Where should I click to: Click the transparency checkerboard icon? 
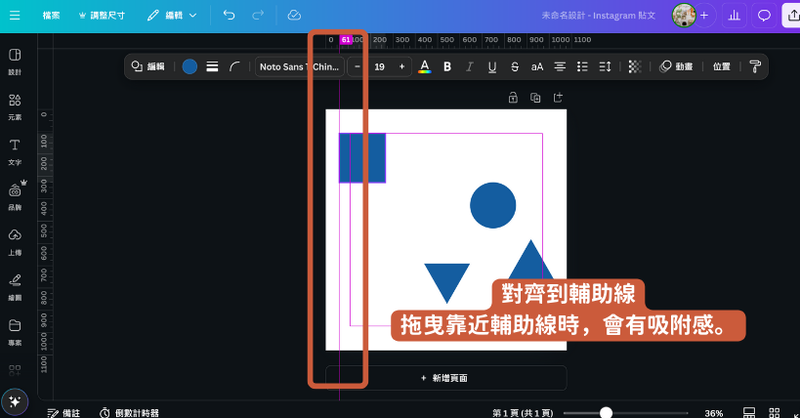click(x=634, y=67)
